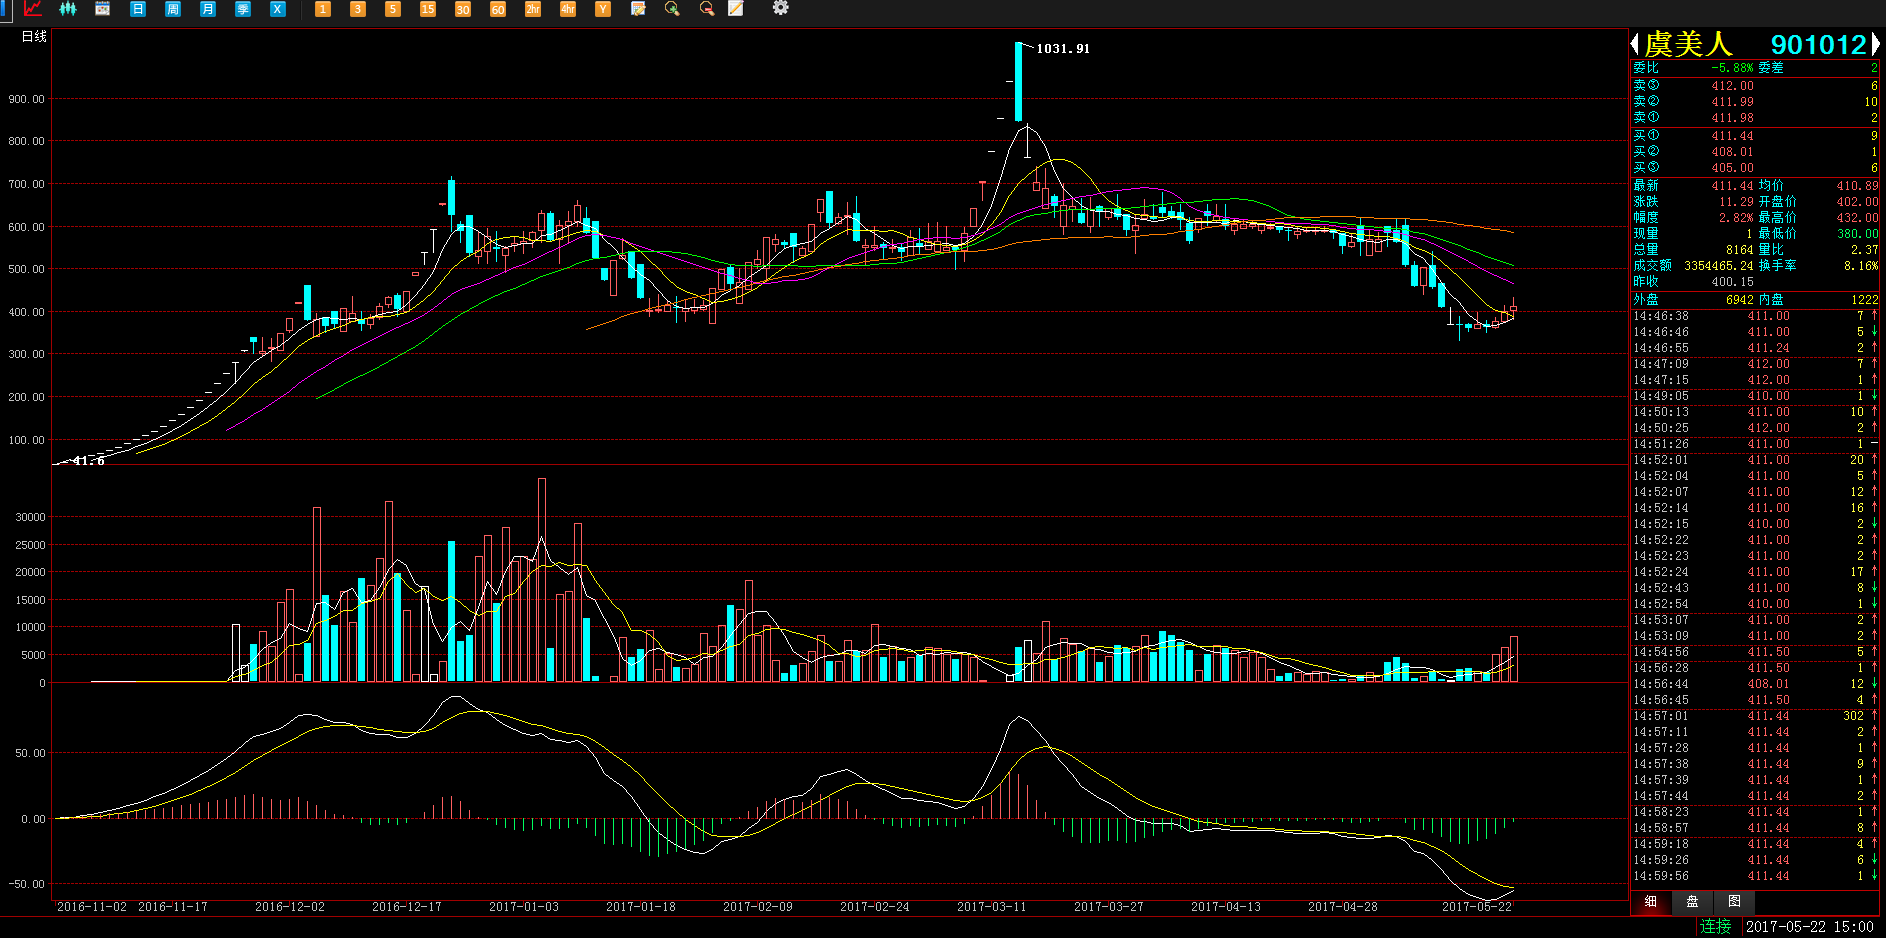Click lowest price 380.00
The height and width of the screenshot is (938, 1886).
coord(1857,234)
